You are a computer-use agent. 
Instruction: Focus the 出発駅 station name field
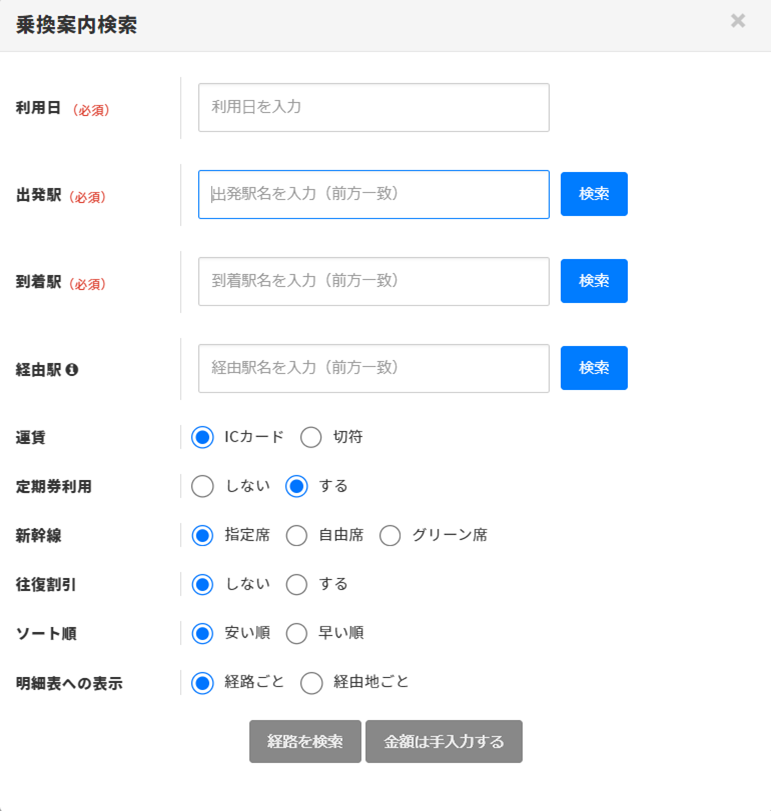pyautogui.click(x=373, y=194)
